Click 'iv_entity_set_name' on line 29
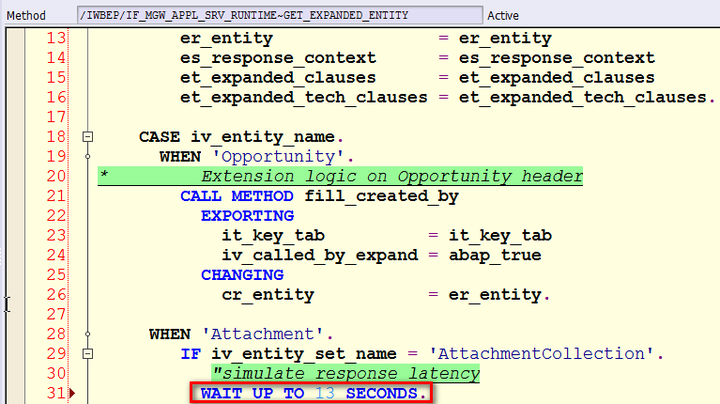The height and width of the screenshot is (404, 720). click(304, 354)
